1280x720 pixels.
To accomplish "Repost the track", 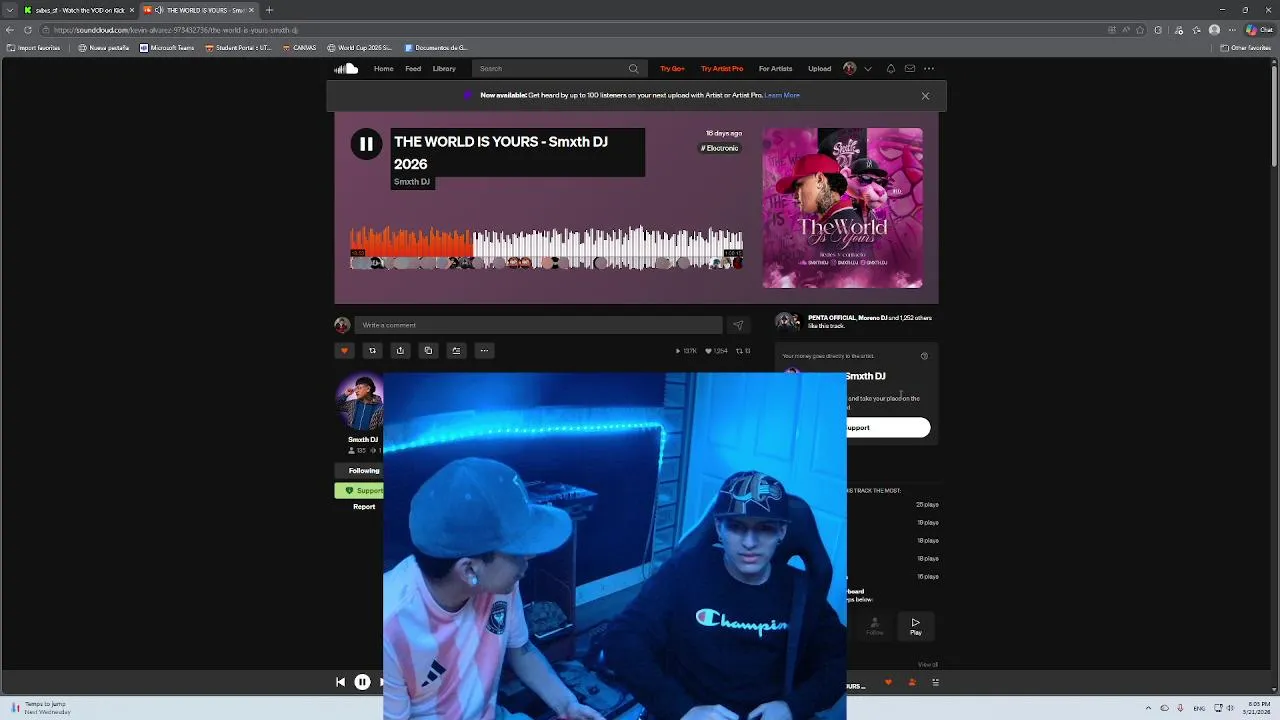I will 372,351.
